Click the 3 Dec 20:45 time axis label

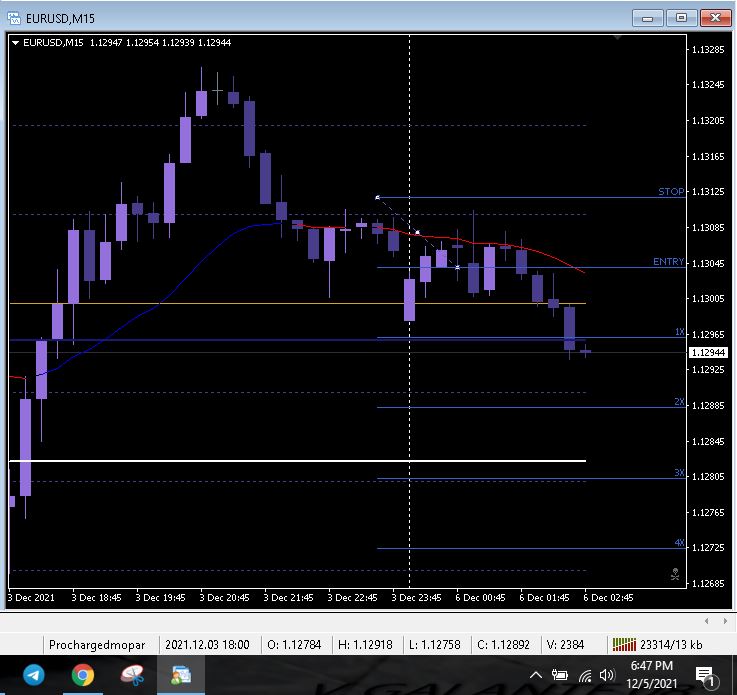pos(224,598)
